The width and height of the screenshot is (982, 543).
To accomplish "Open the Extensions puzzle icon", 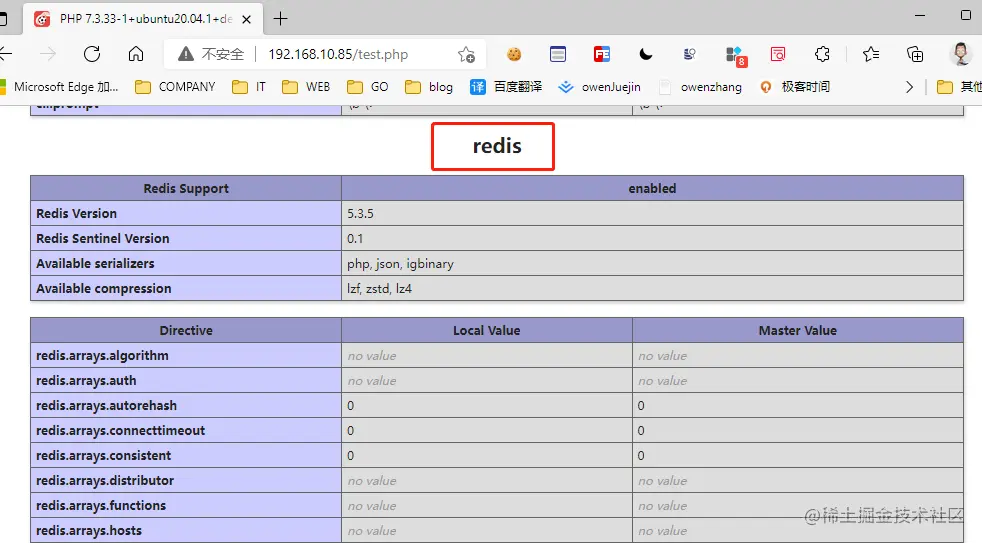I will click(822, 54).
